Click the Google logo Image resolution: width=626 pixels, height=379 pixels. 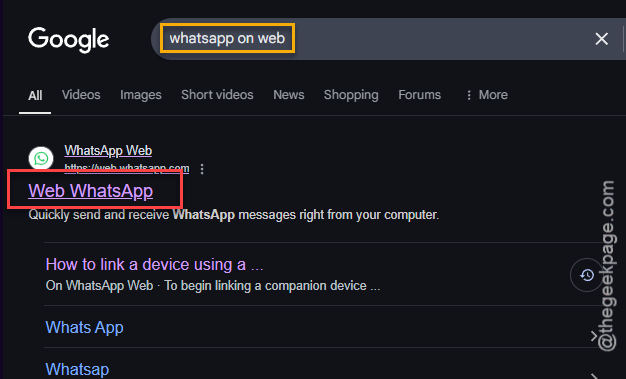coord(68,40)
